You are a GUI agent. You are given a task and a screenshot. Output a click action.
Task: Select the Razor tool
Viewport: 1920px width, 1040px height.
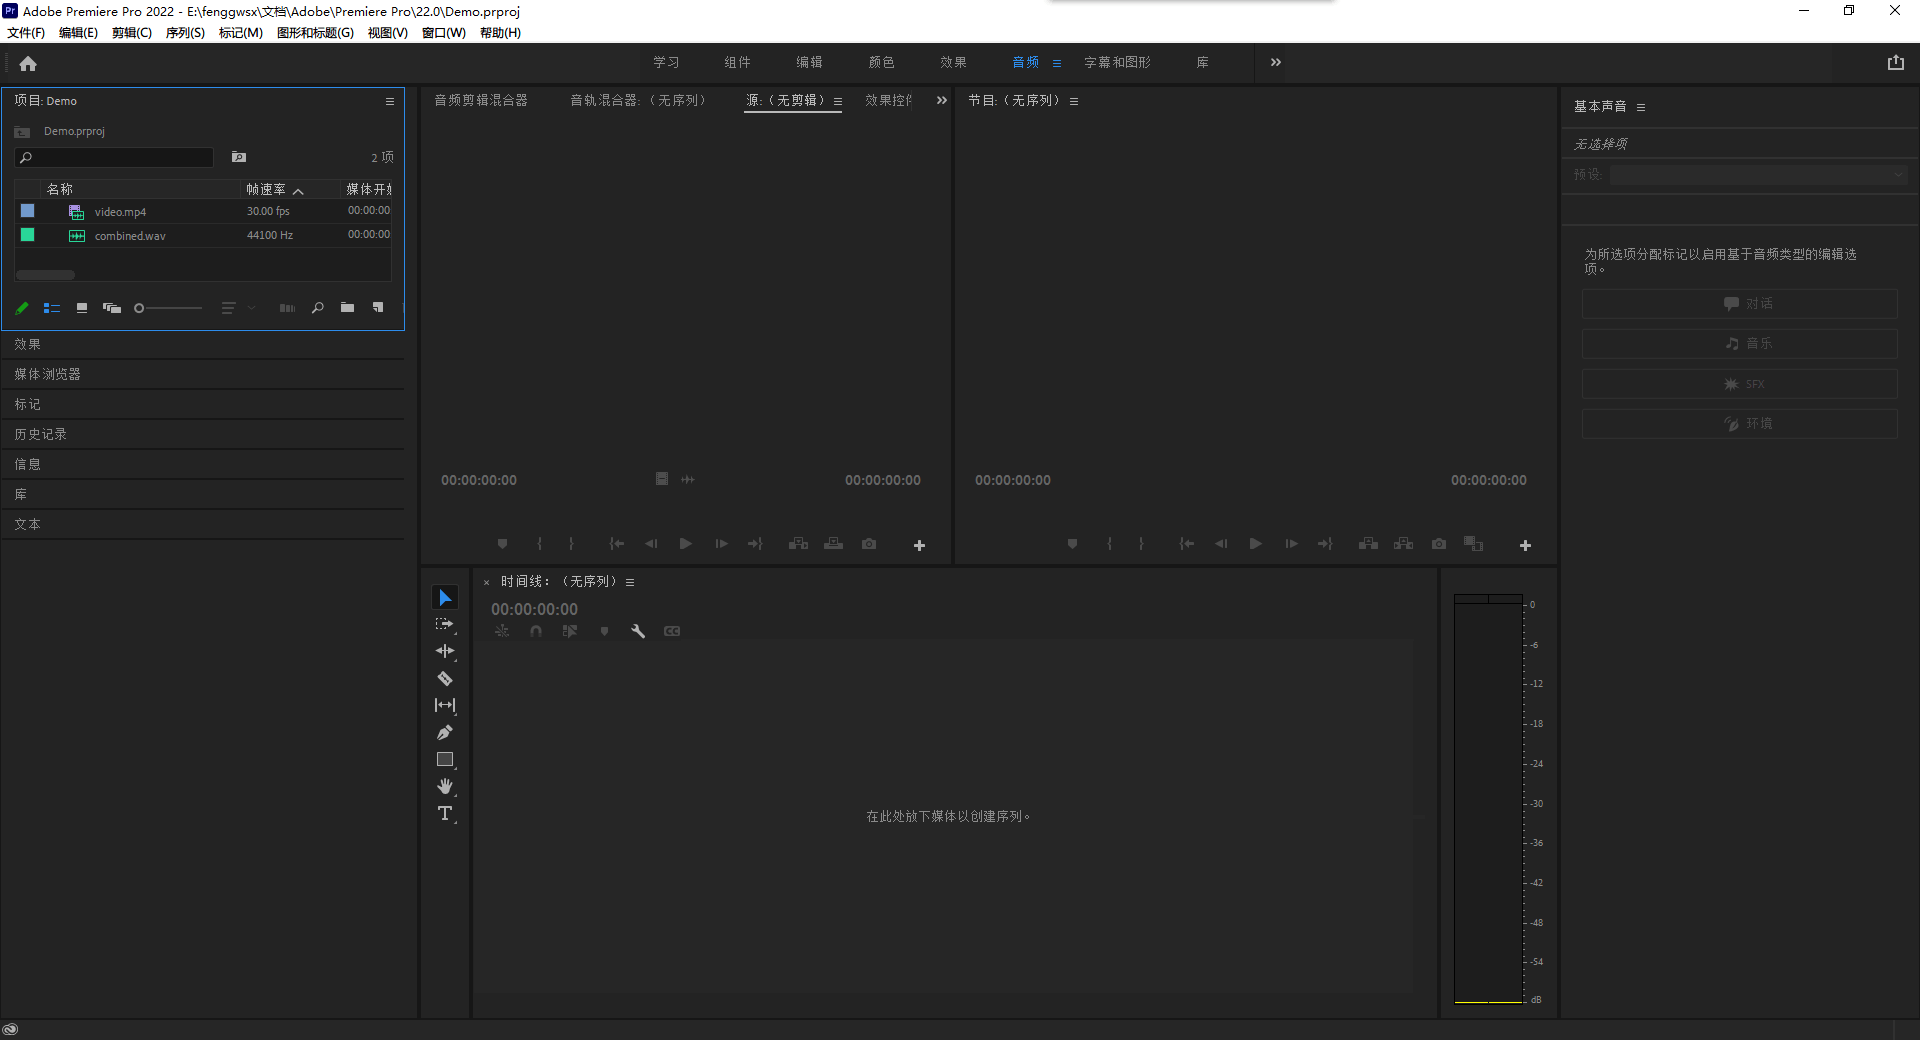[x=445, y=679]
